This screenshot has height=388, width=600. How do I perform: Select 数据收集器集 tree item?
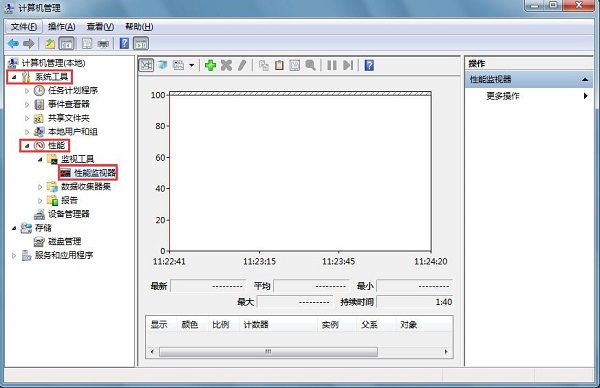[x=86, y=187]
